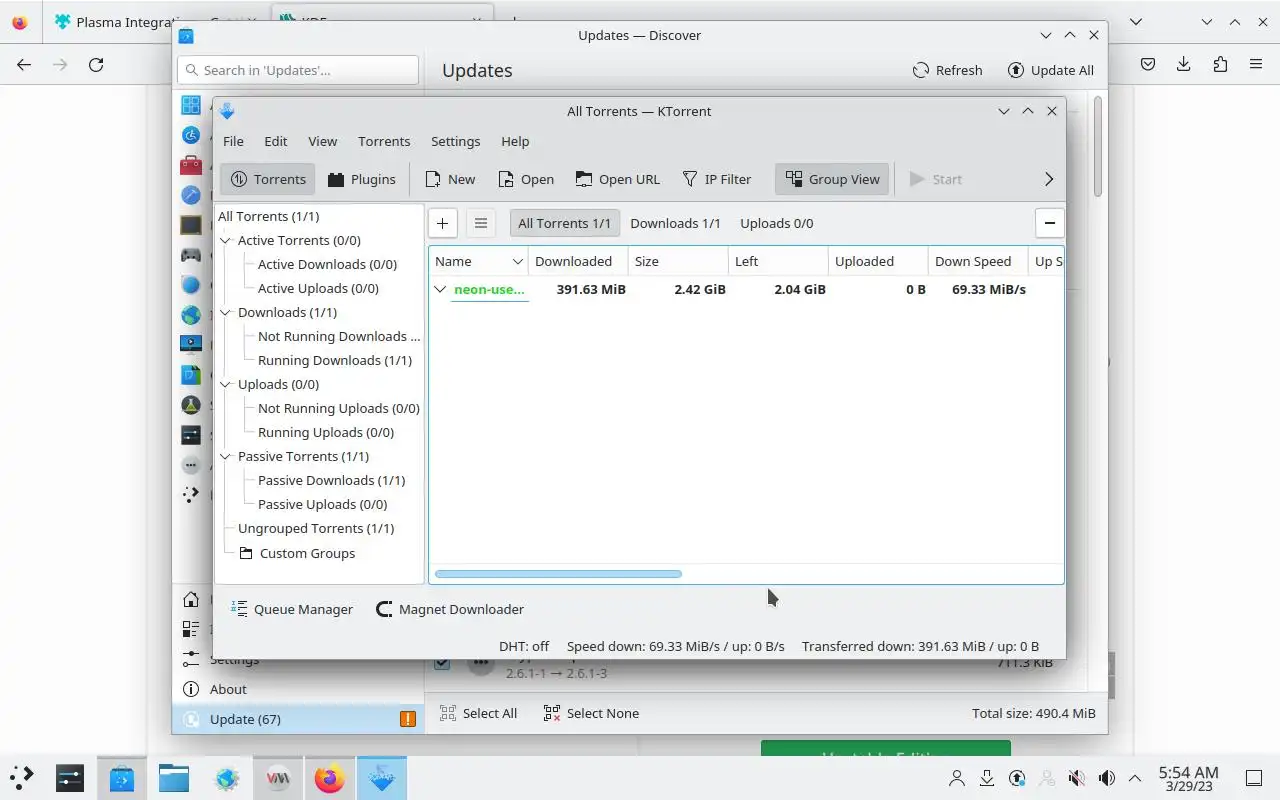1280x800 pixels.
Task: Click the torrent list horizontal scrollbar
Action: click(x=558, y=574)
